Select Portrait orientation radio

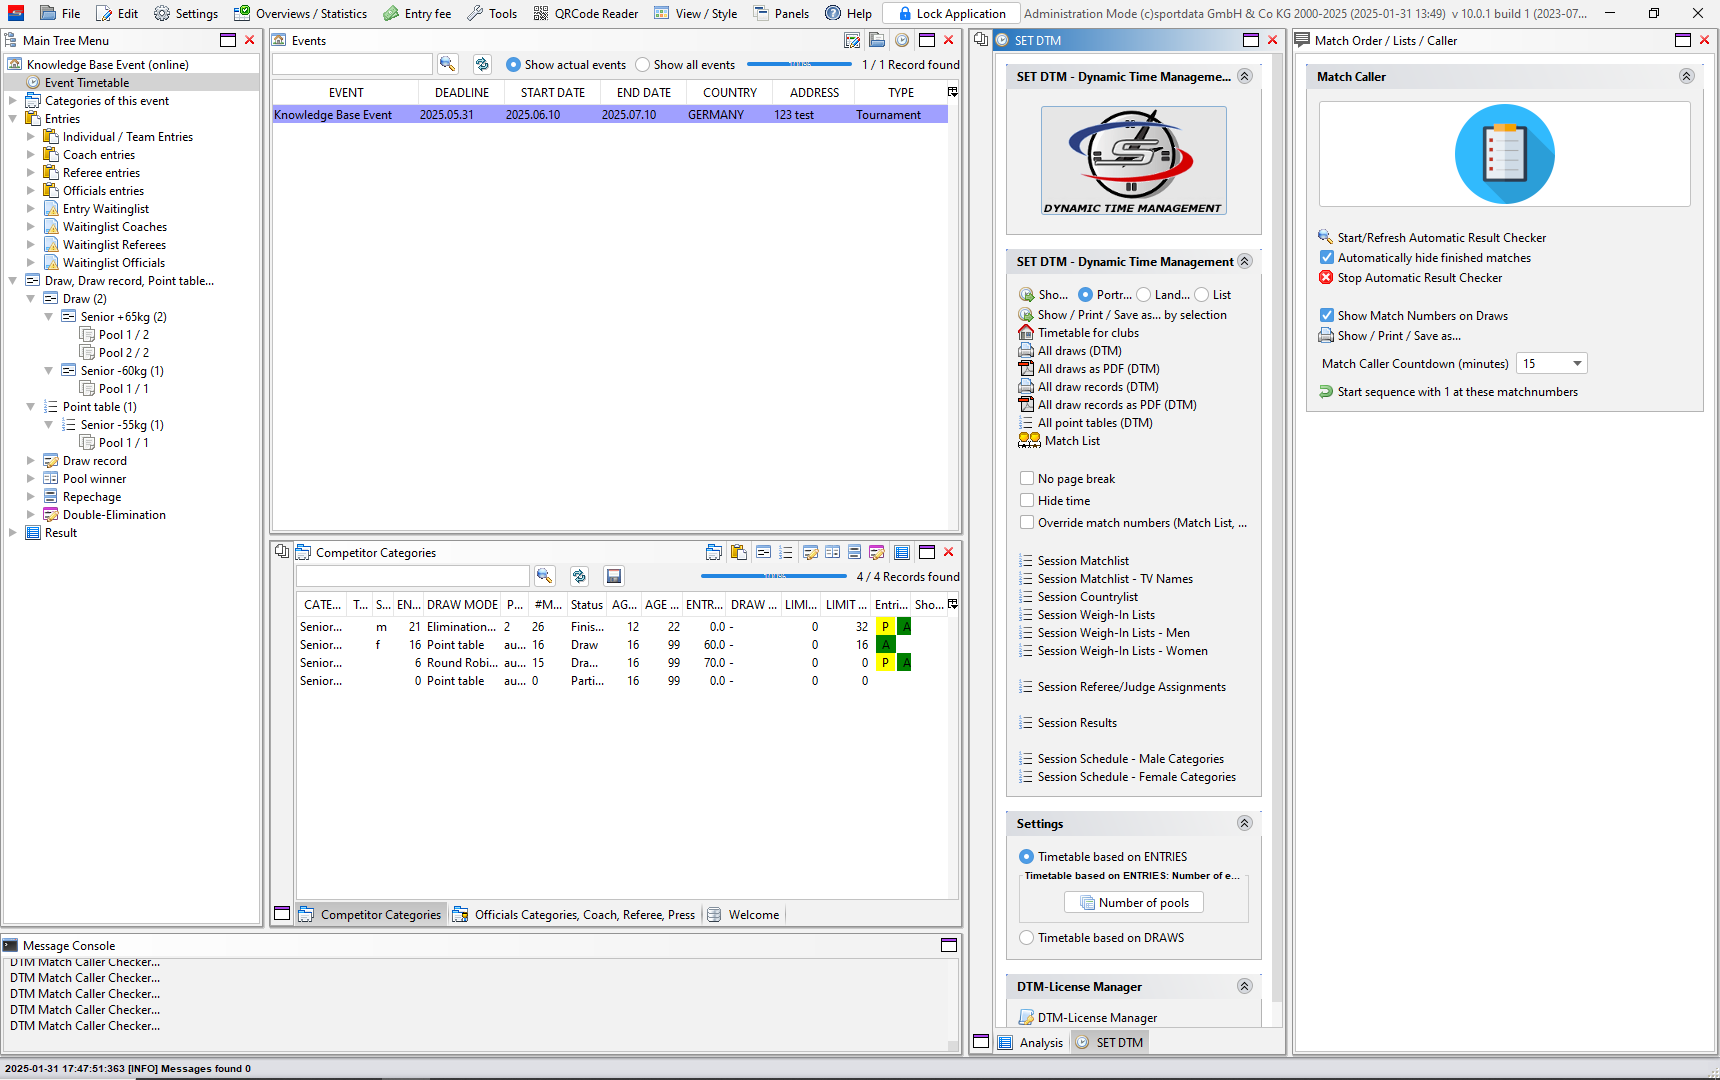[1085, 295]
